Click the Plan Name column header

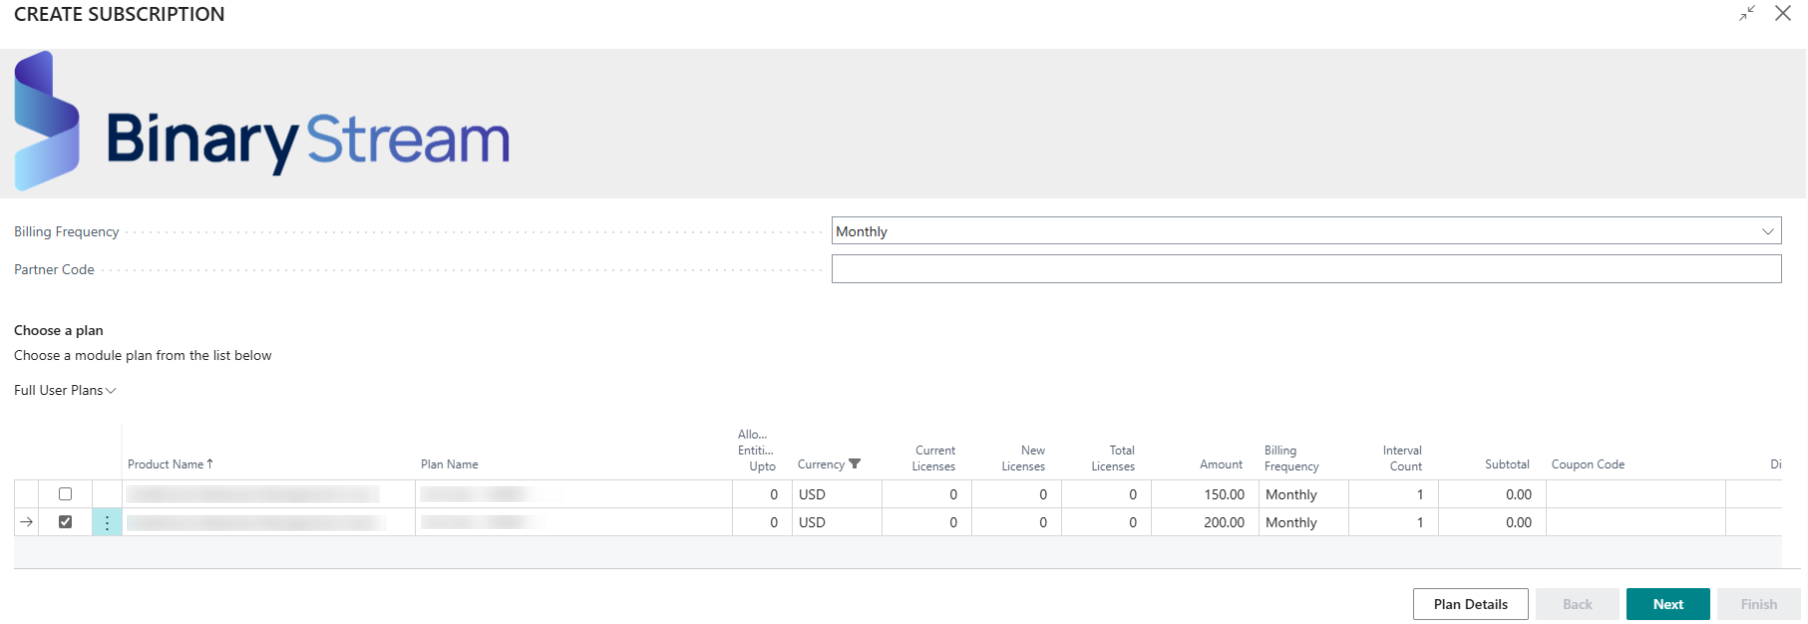(x=449, y=464)
